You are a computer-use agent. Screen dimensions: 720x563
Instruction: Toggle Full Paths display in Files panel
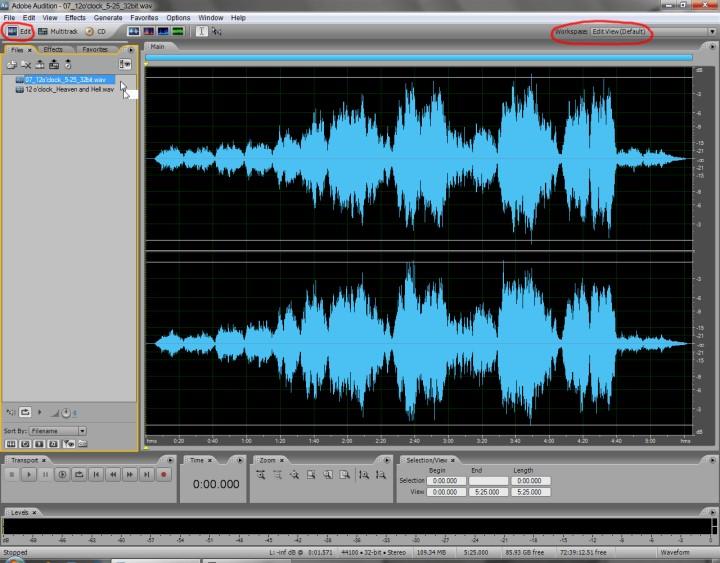83,444
